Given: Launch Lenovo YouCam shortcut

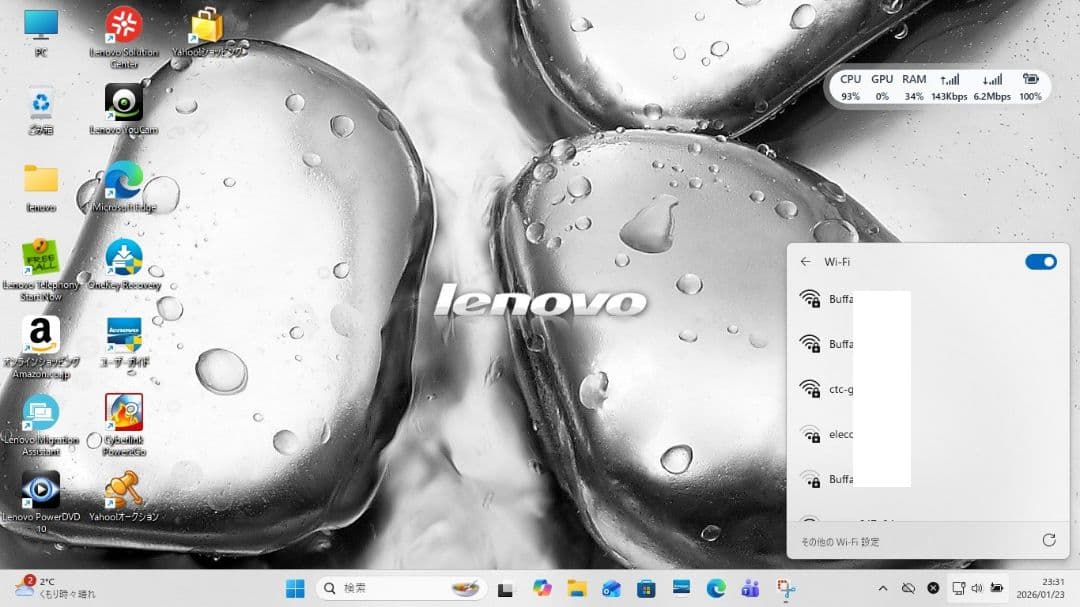Looking at the screenshot, I should click(124, 109).
